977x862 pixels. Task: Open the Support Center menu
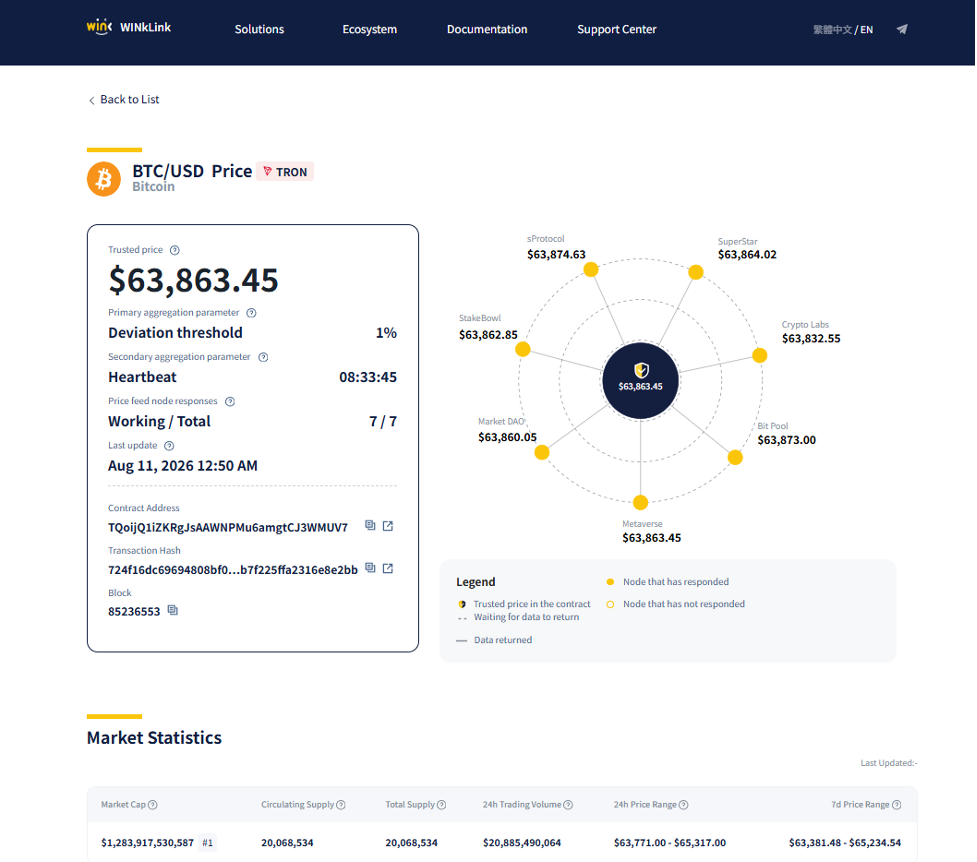(616, 29)
